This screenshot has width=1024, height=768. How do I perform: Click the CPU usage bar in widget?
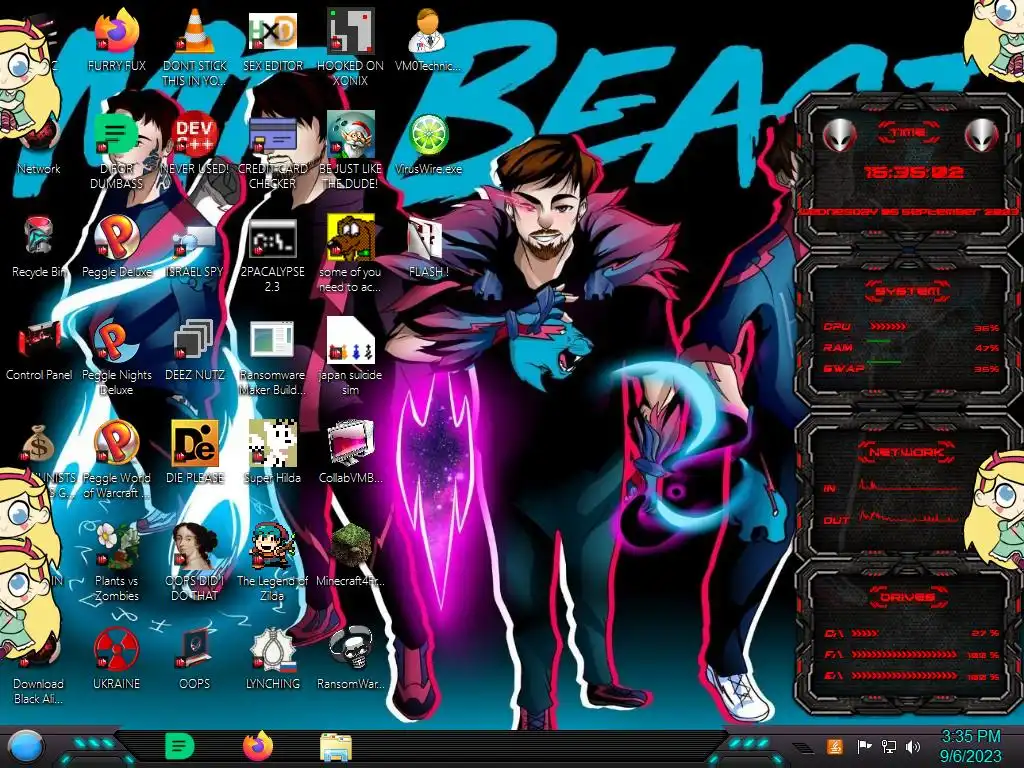coord(888,326)
